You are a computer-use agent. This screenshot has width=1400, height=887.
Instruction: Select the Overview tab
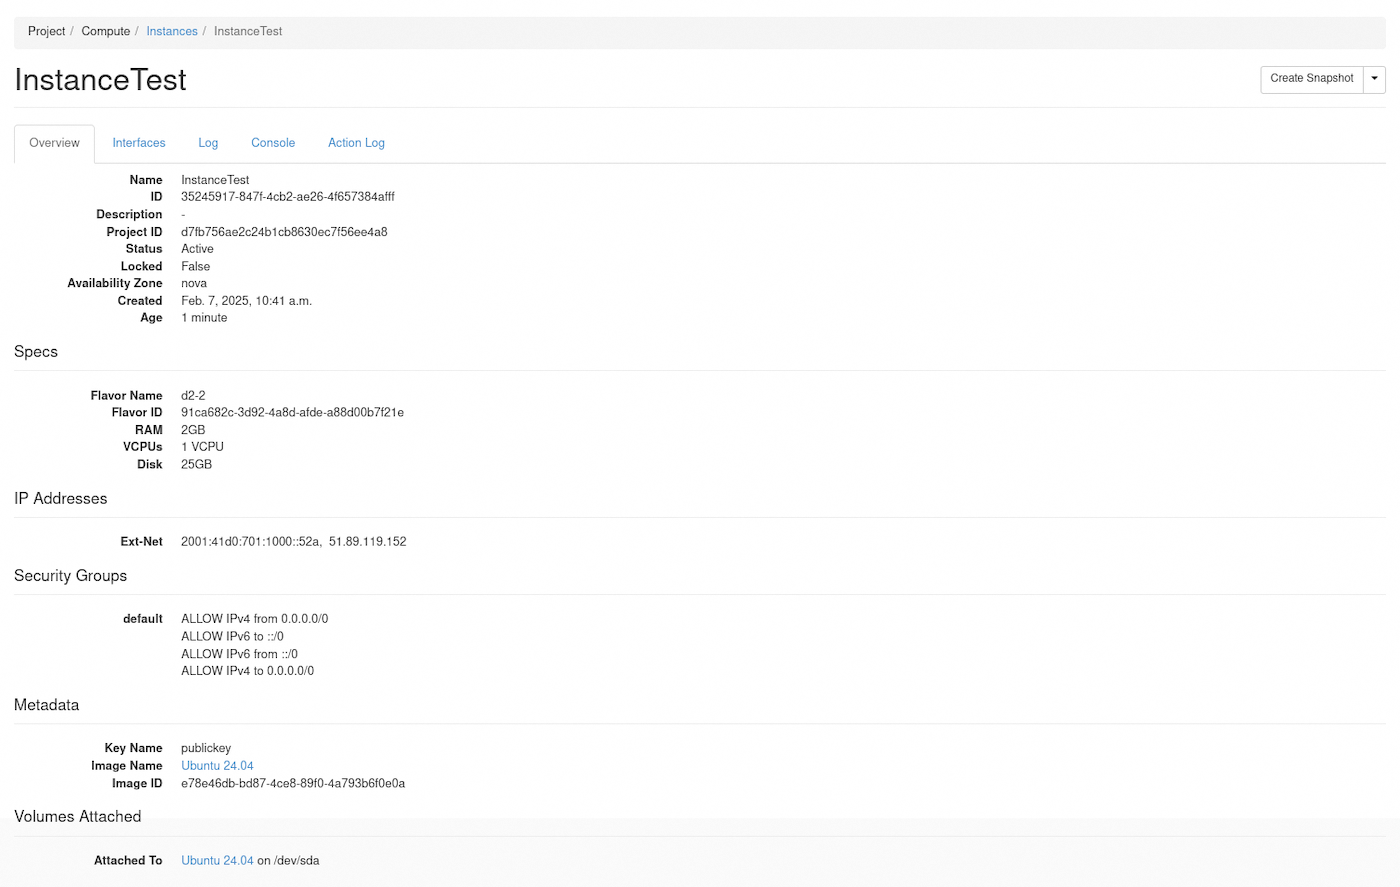pos(54,143)
